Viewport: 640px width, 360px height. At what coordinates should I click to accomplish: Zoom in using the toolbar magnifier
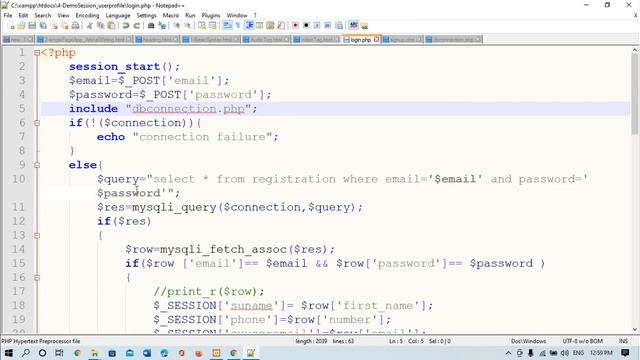click(177, 26)
